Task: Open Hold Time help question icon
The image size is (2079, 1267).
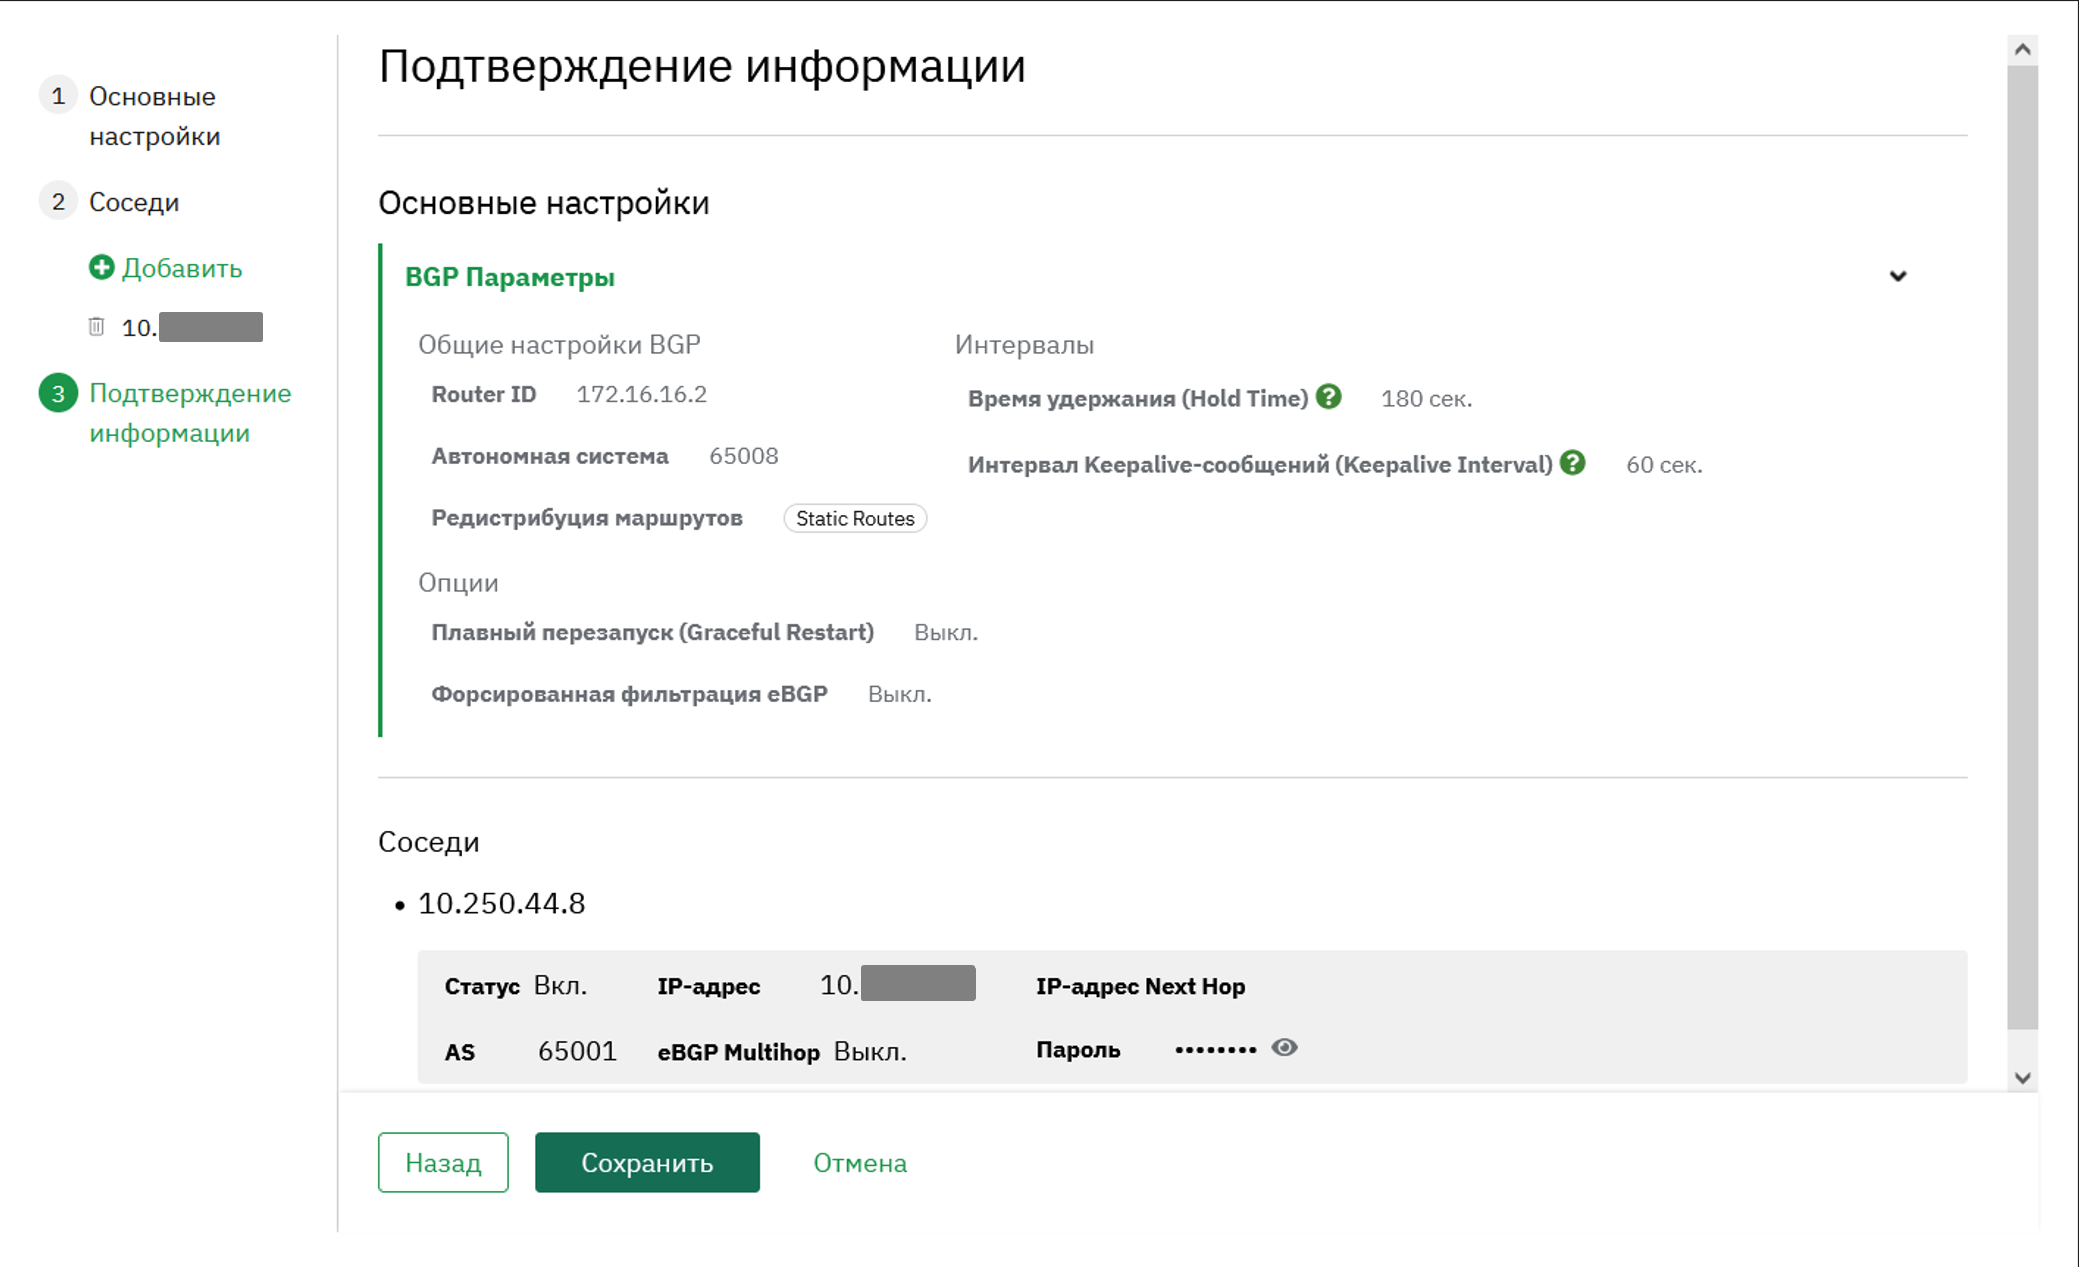Action: pyautogui.click(x=1328, y=397)
